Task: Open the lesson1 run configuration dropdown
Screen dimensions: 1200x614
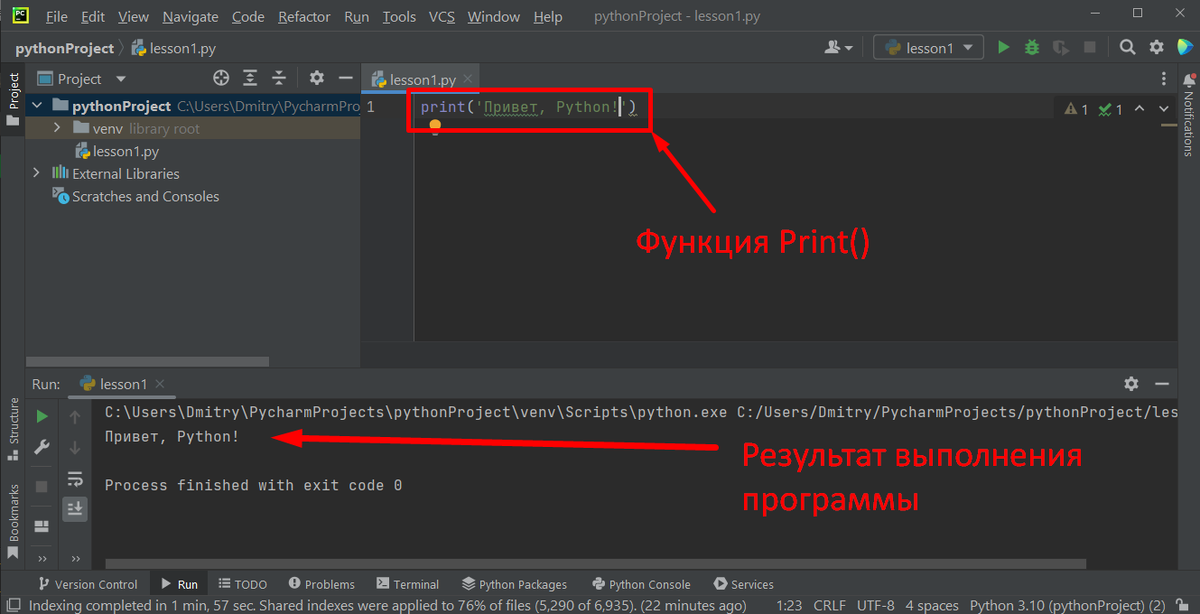Action: pyautogui.click(x=929, y=47)
